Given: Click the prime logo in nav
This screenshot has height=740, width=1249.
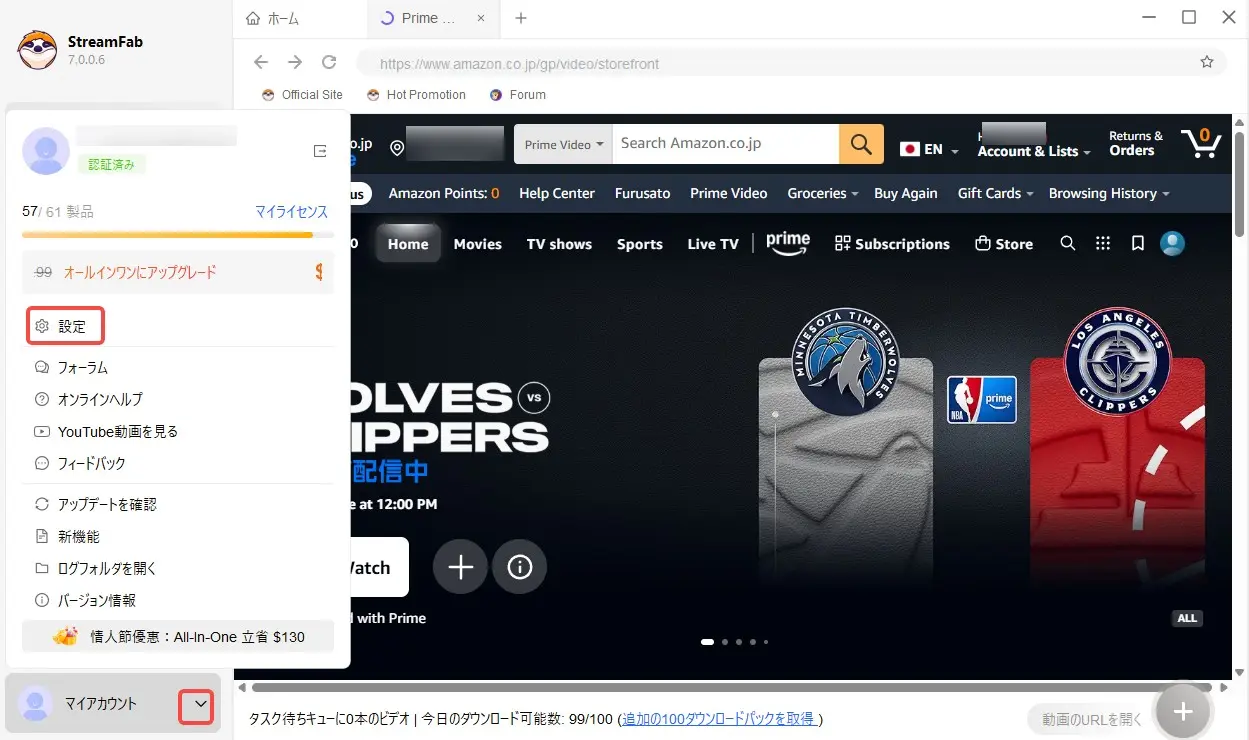Looking at the screenshot, I should 788,242.
